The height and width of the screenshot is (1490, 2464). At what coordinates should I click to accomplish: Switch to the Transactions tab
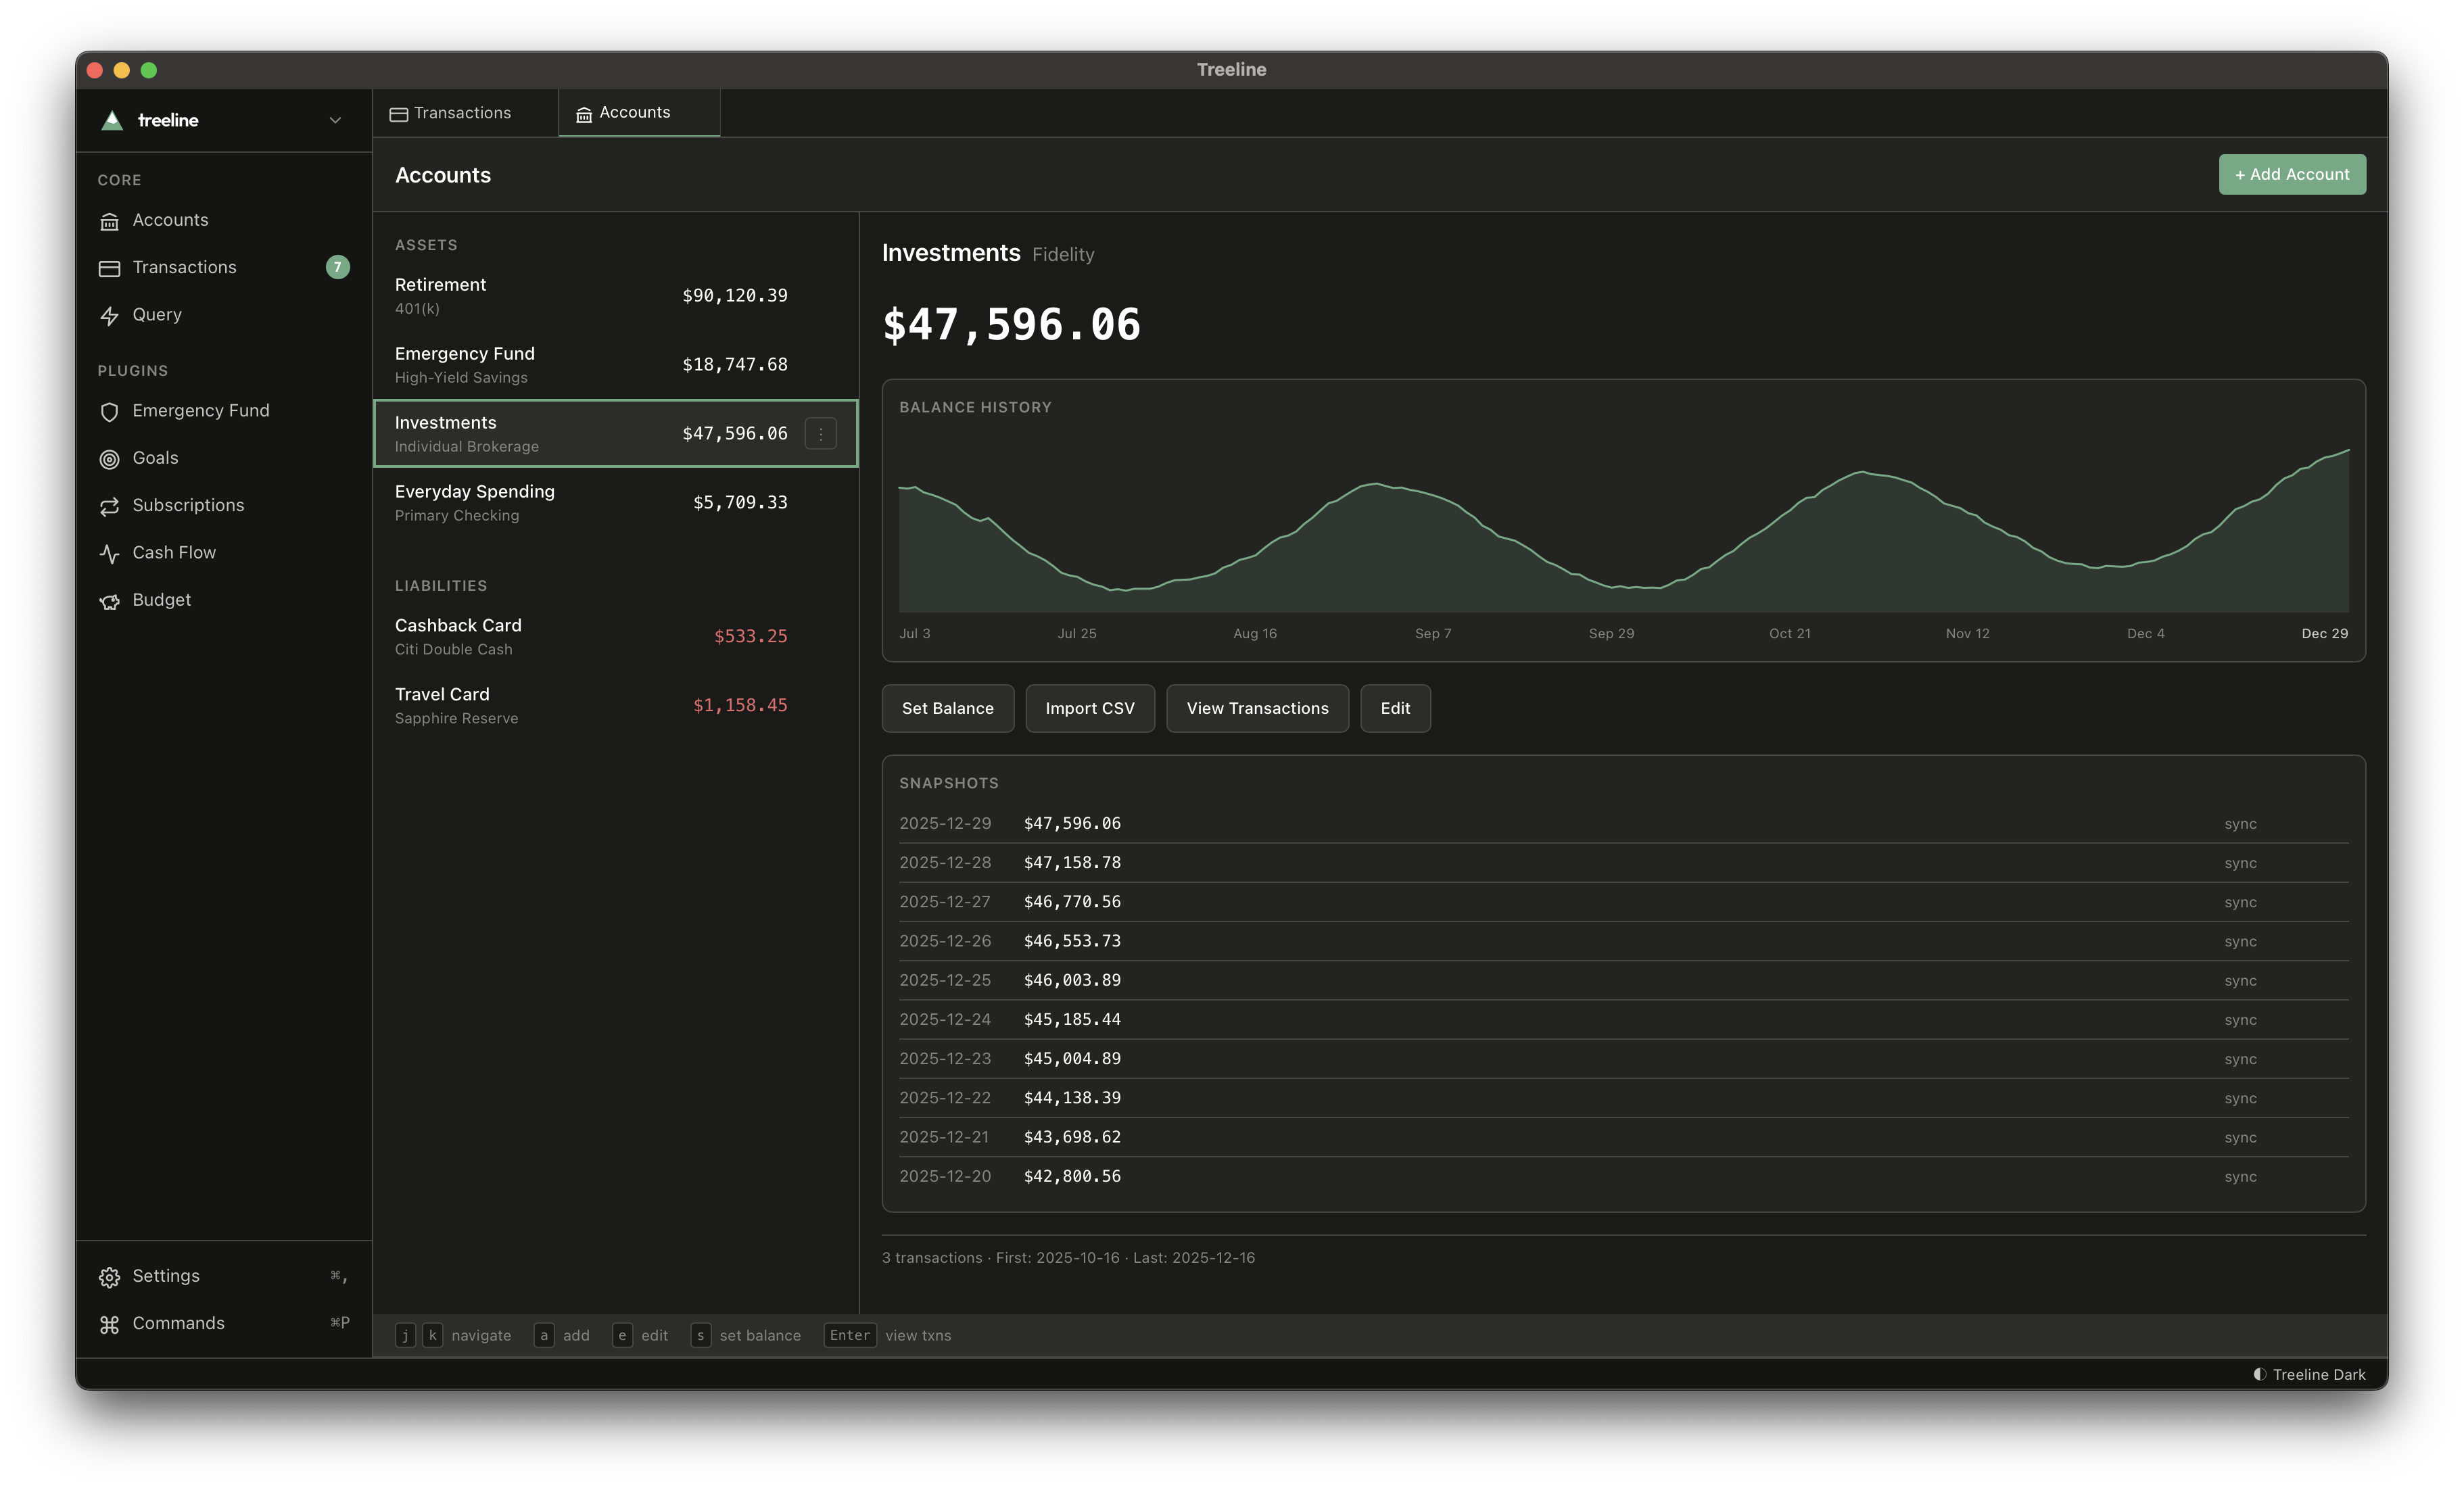[463, 112]
